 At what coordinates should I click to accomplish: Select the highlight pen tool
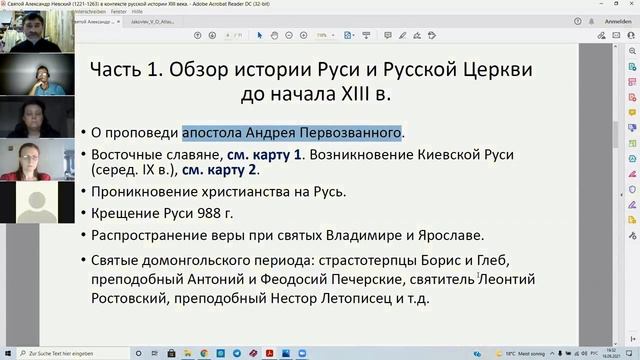pos(402,36)
